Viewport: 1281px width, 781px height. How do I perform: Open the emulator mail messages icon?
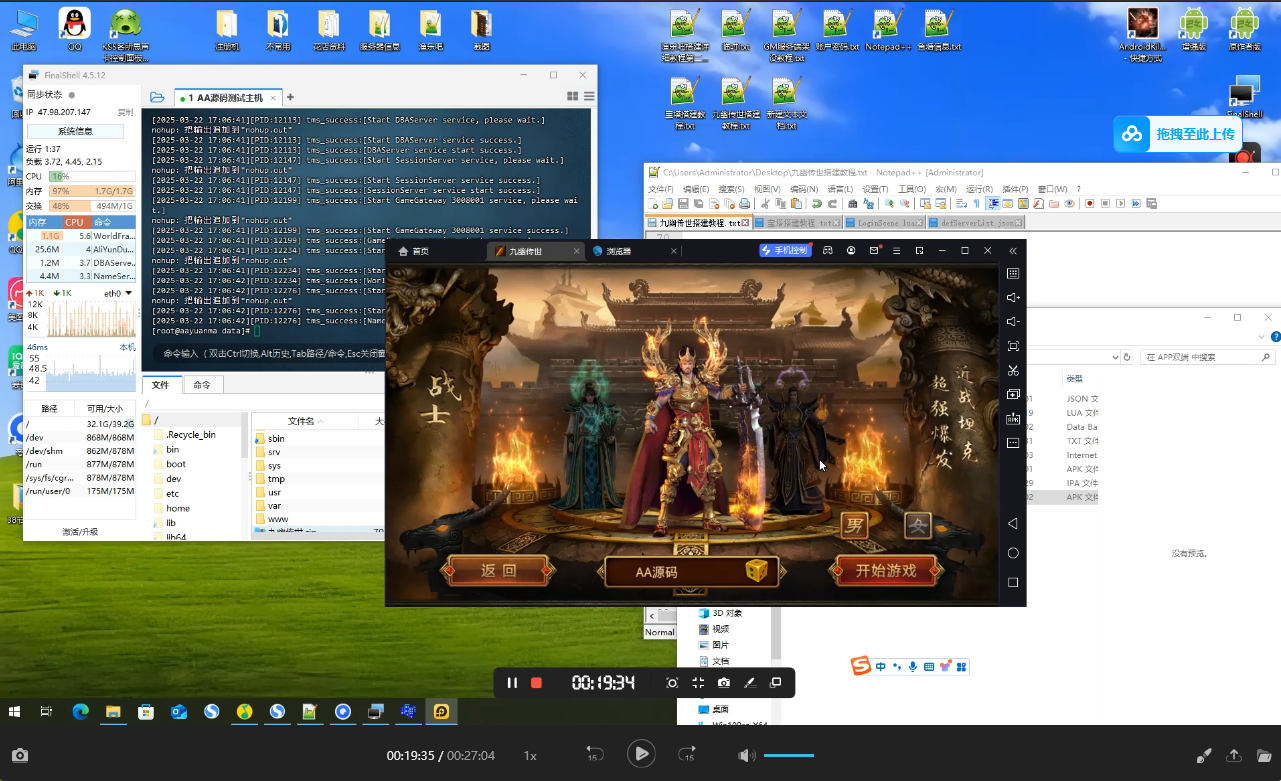coord(874,251)
